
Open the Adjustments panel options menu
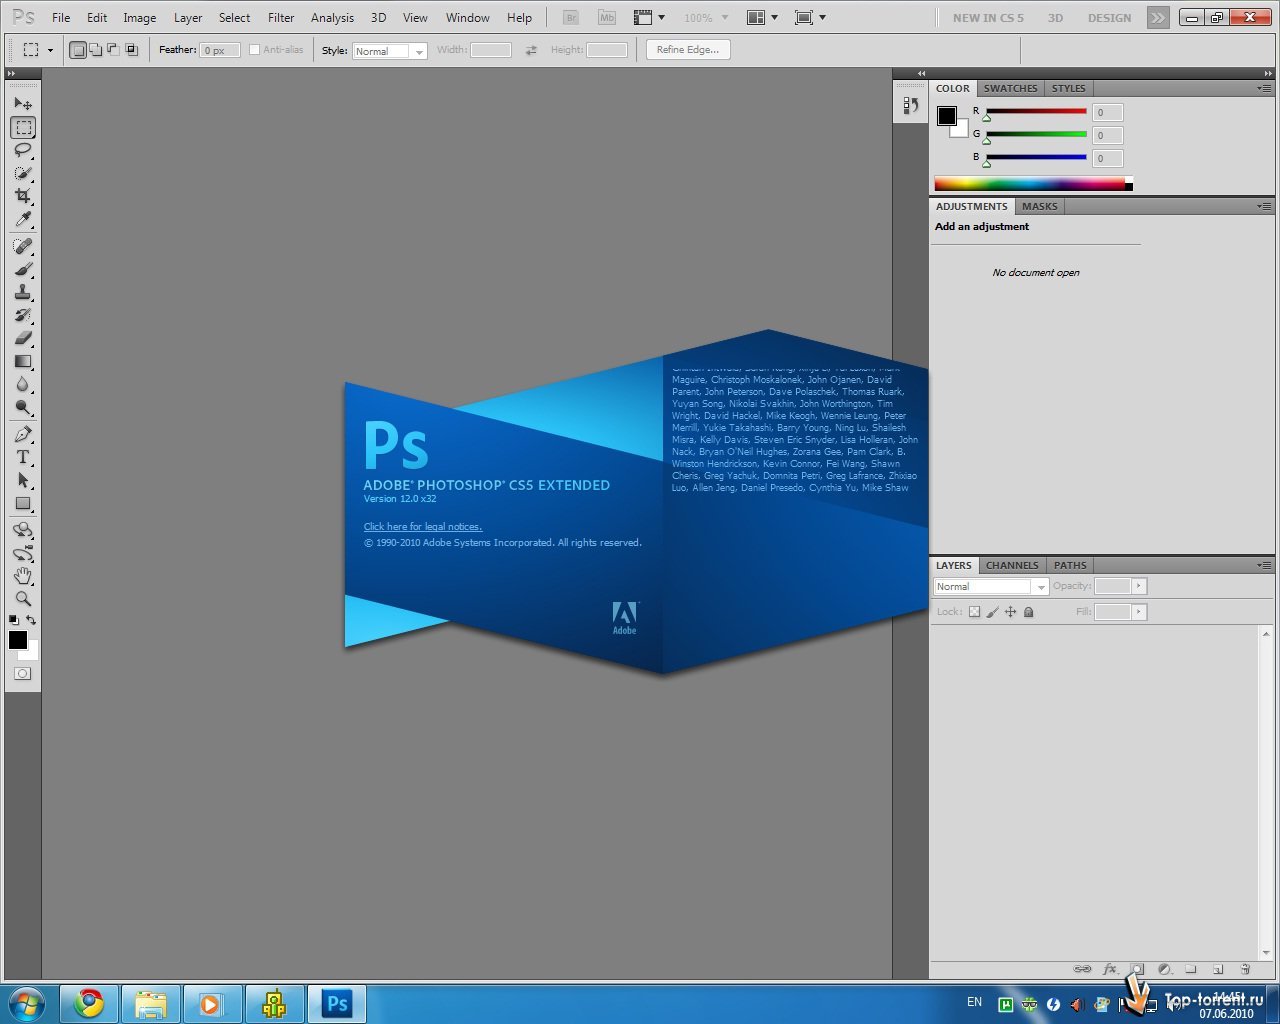1265,206
